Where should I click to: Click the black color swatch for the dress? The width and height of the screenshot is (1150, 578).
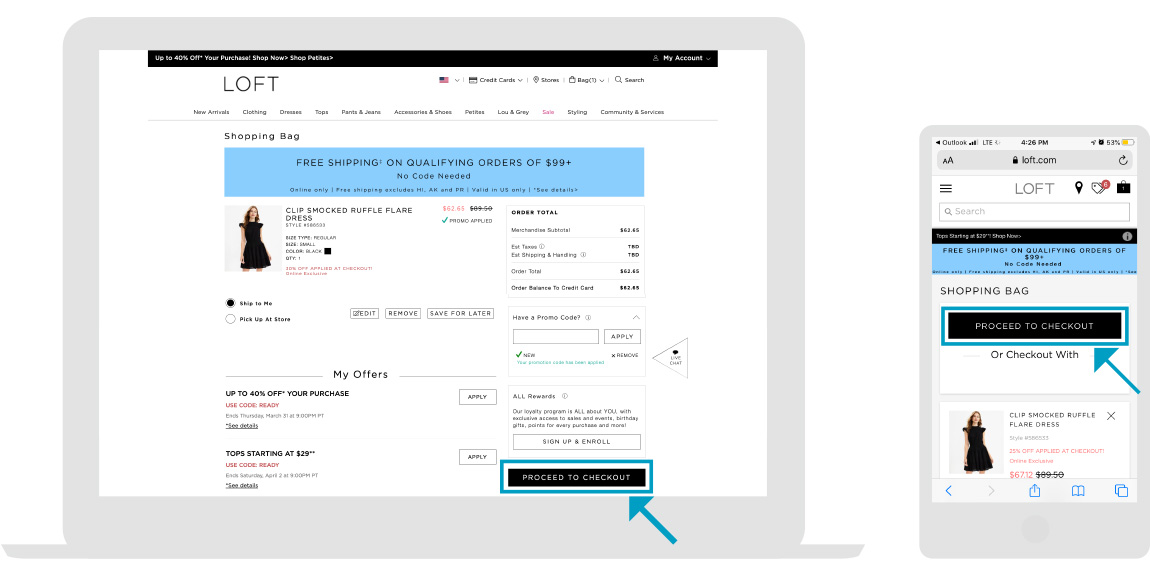[328, 251]
